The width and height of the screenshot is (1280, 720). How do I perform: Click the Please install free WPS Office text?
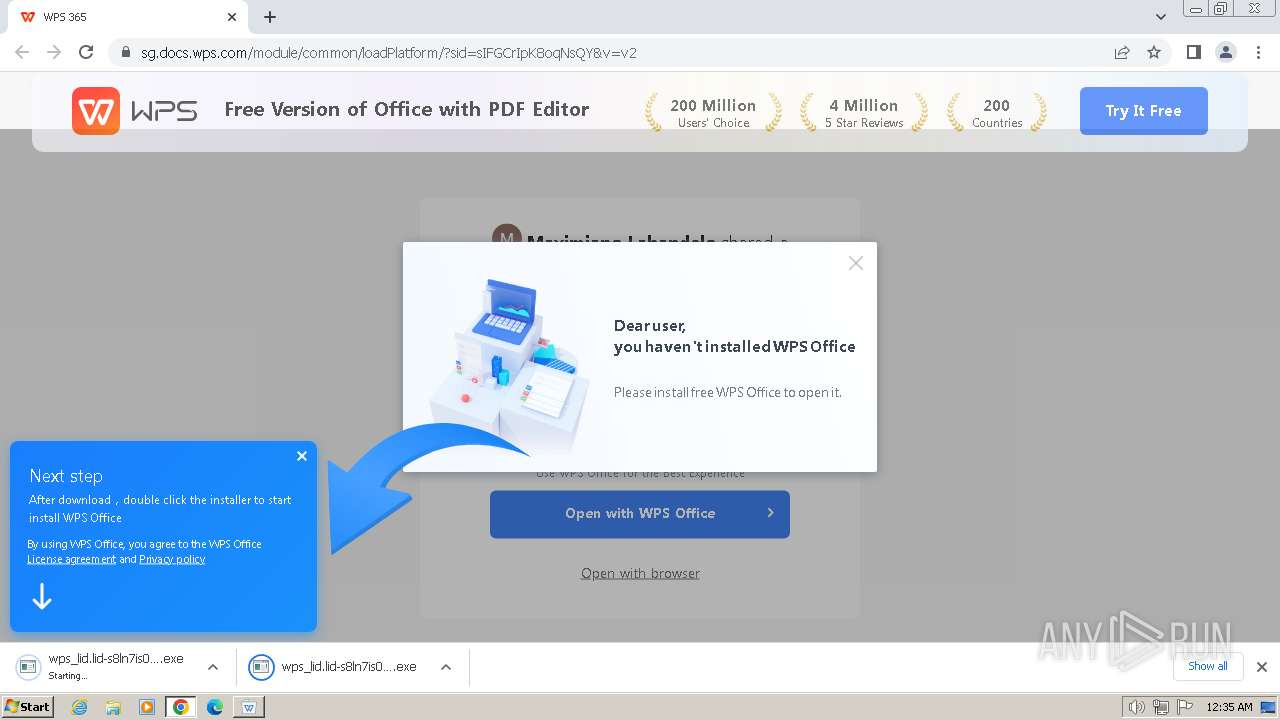pos(728,392)
